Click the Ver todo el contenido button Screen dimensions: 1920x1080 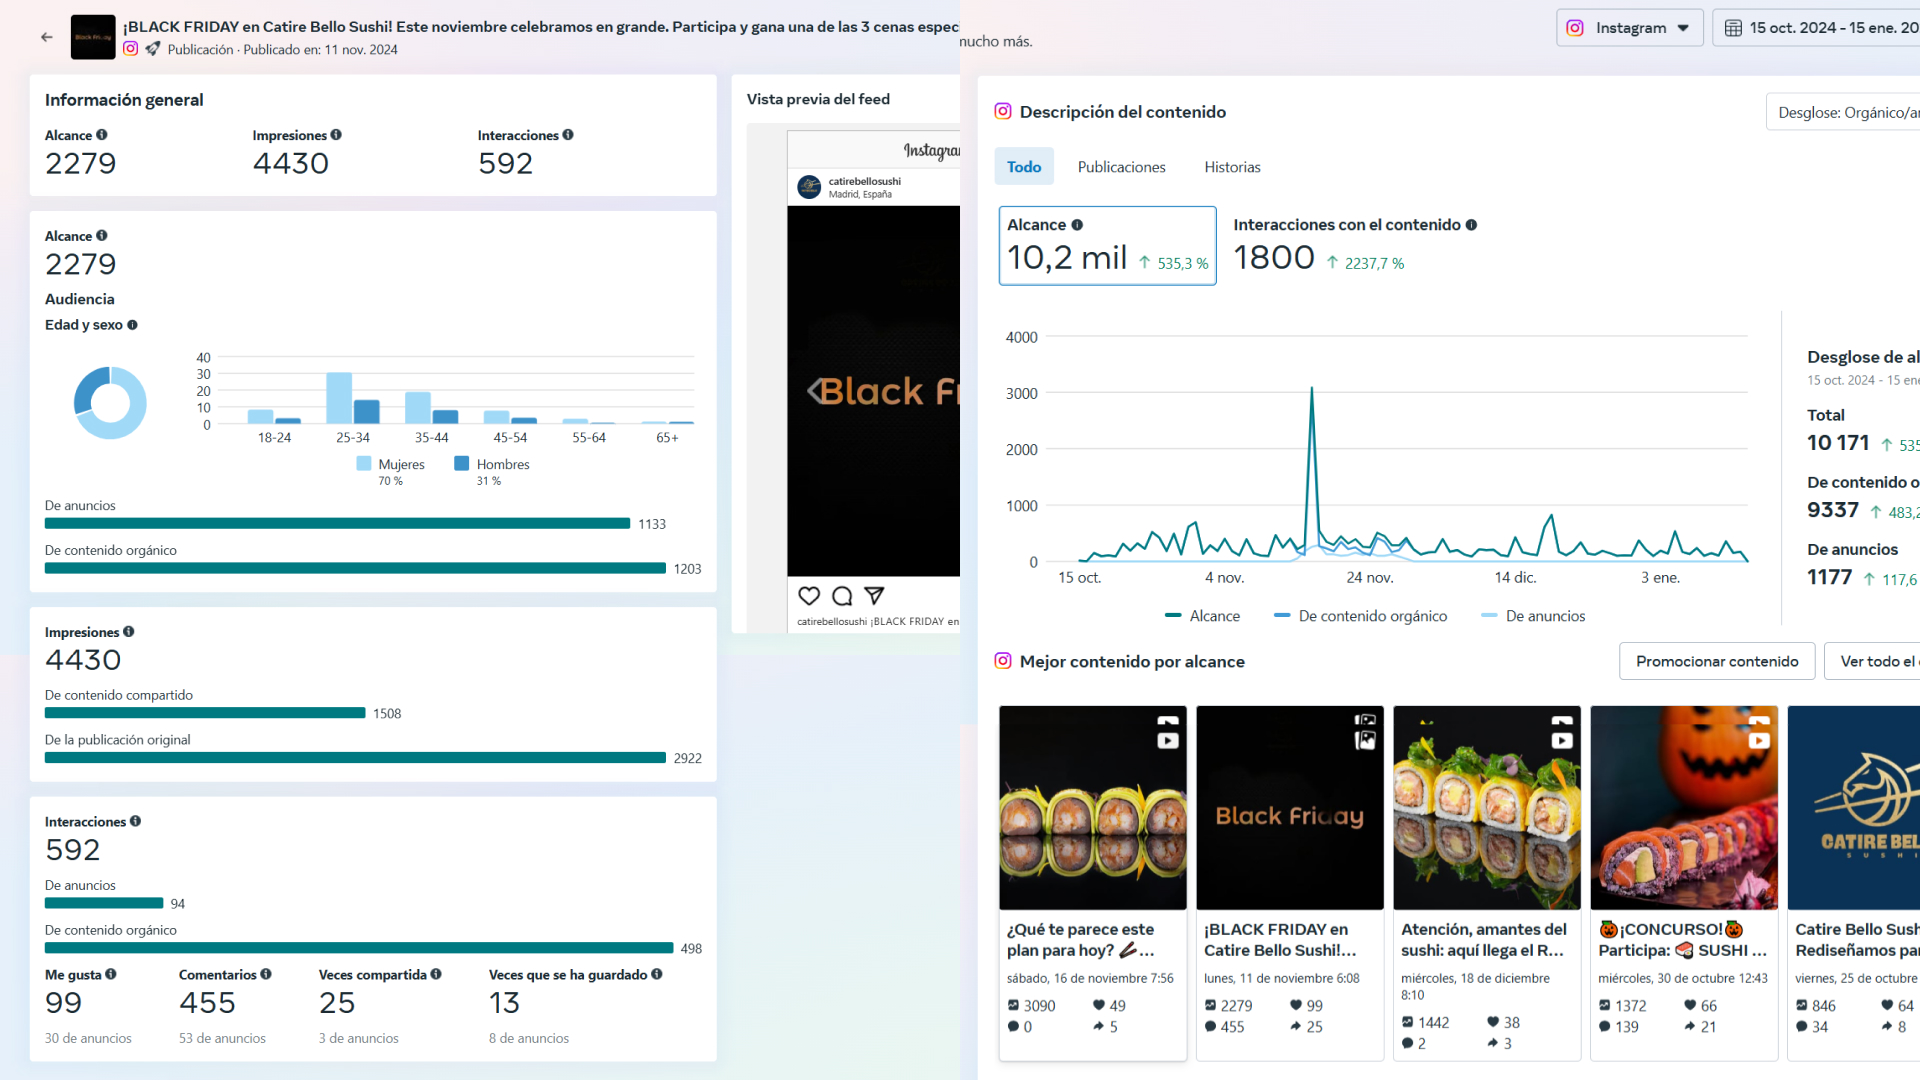click(x=1872, y=661)
